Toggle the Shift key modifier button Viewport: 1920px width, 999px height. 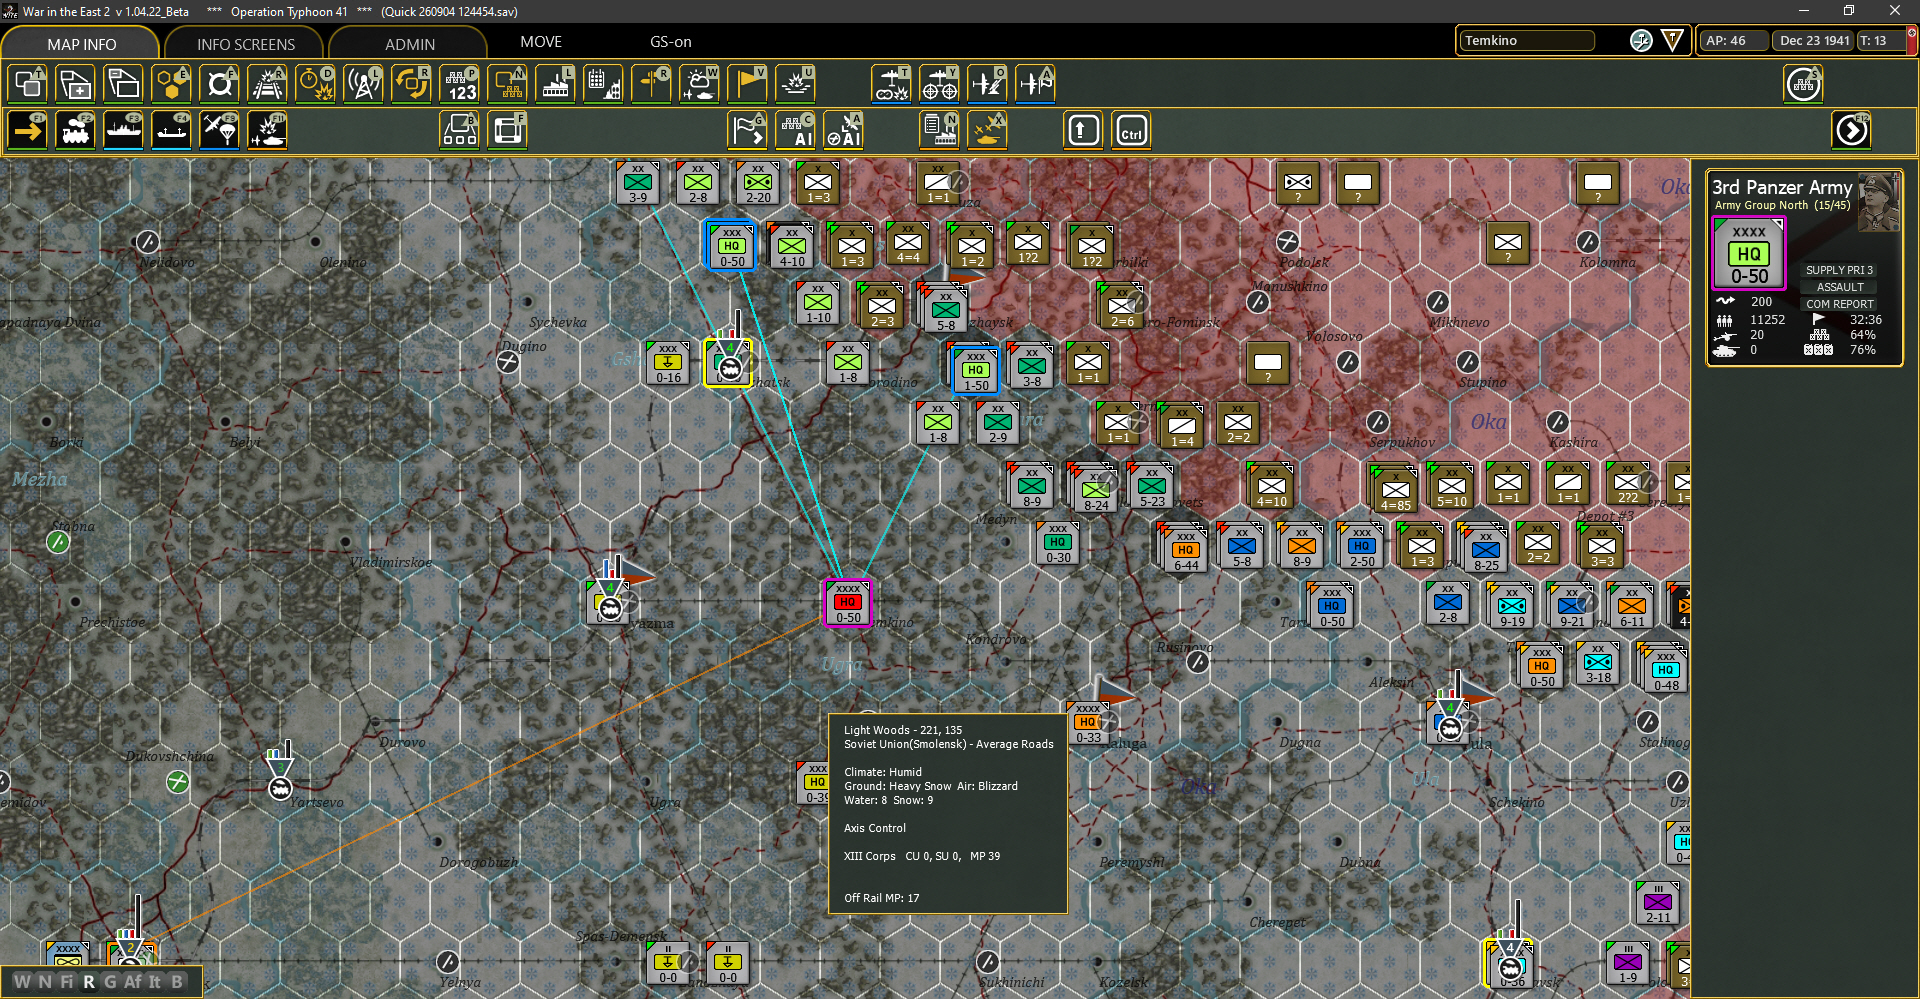pos(1084,130)
